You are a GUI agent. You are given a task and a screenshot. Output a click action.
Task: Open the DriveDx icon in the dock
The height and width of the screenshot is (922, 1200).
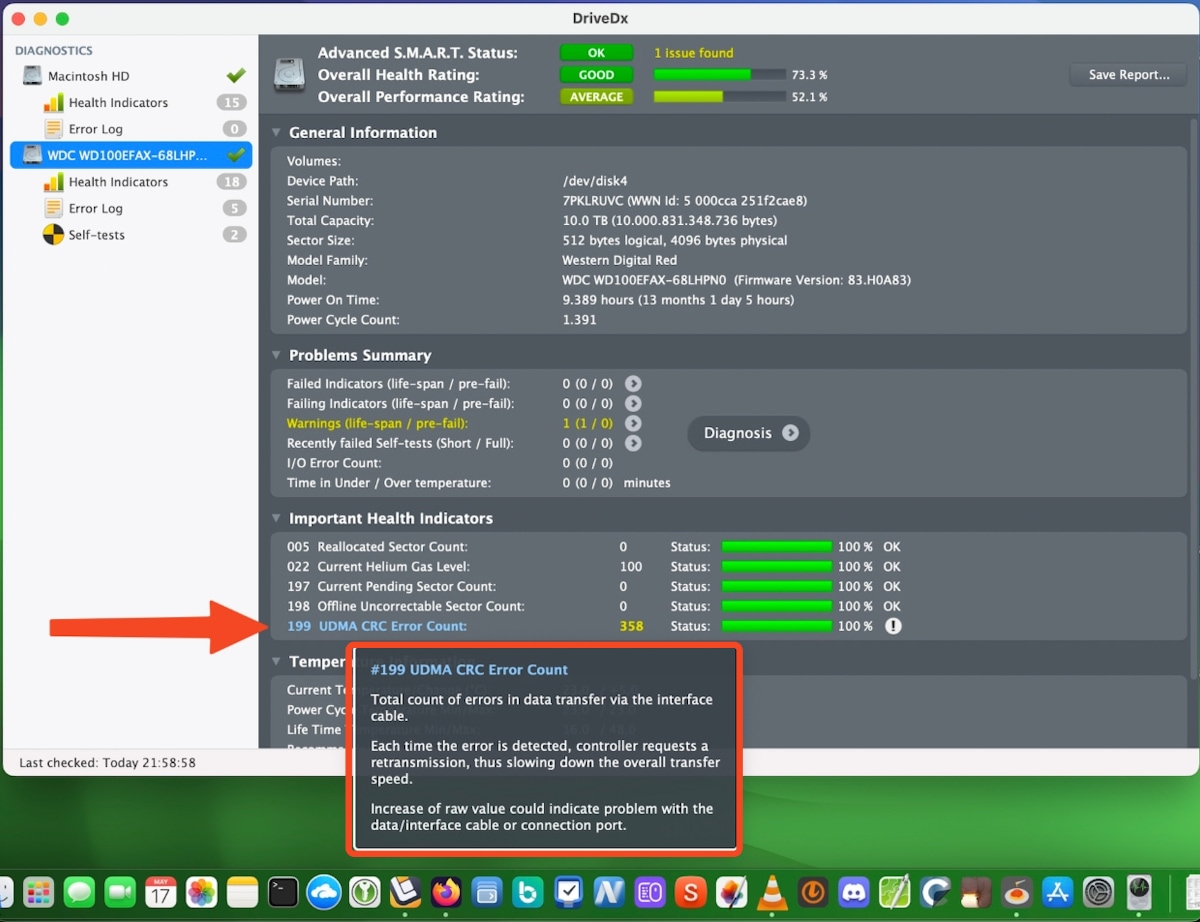[1139, 891]
